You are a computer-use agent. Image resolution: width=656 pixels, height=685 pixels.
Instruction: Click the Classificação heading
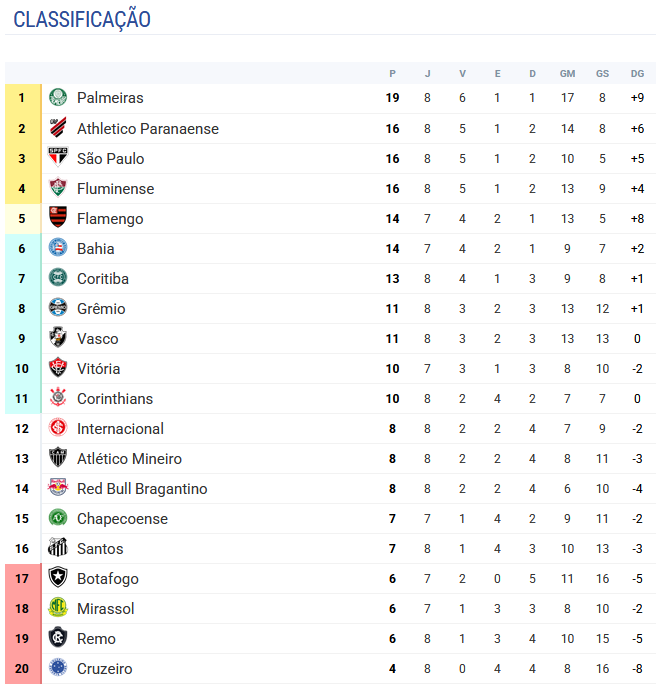[82, 19]
